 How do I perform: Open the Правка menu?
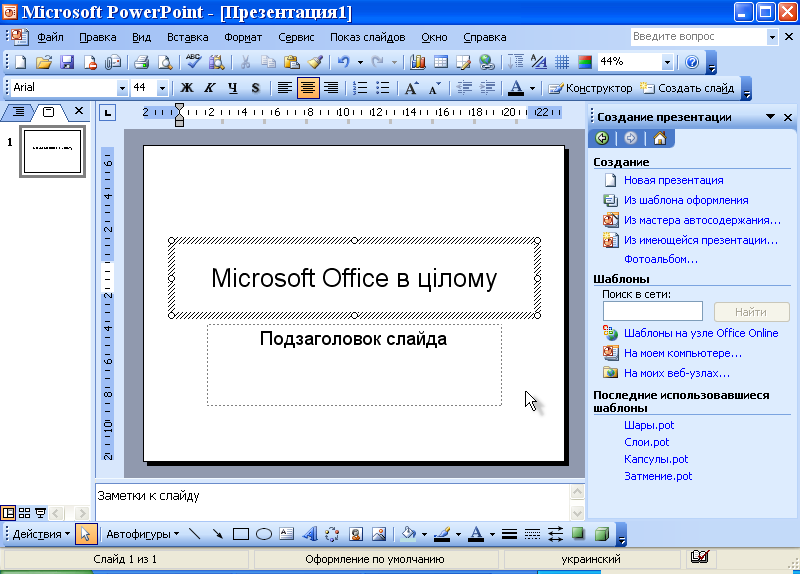[x=97, y=37]
